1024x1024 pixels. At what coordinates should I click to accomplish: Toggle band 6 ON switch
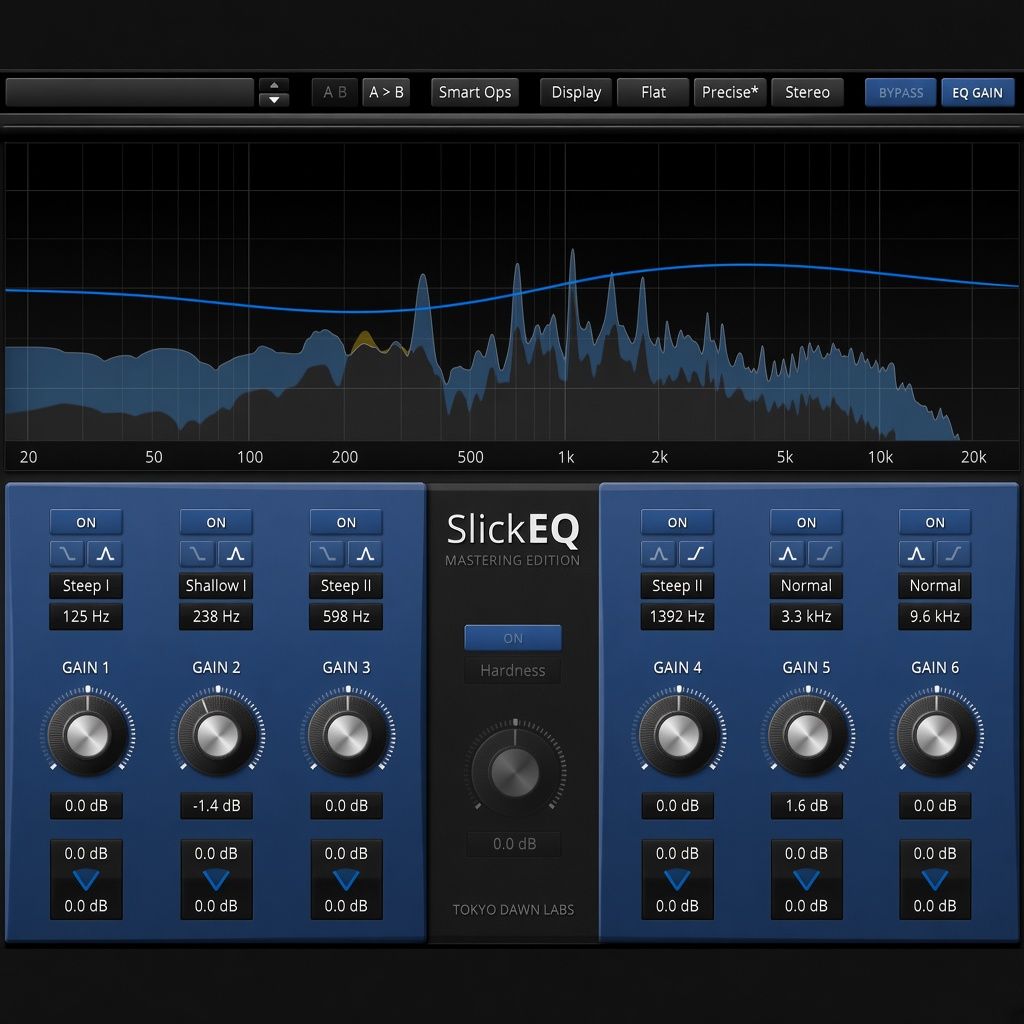coord(935,522)
